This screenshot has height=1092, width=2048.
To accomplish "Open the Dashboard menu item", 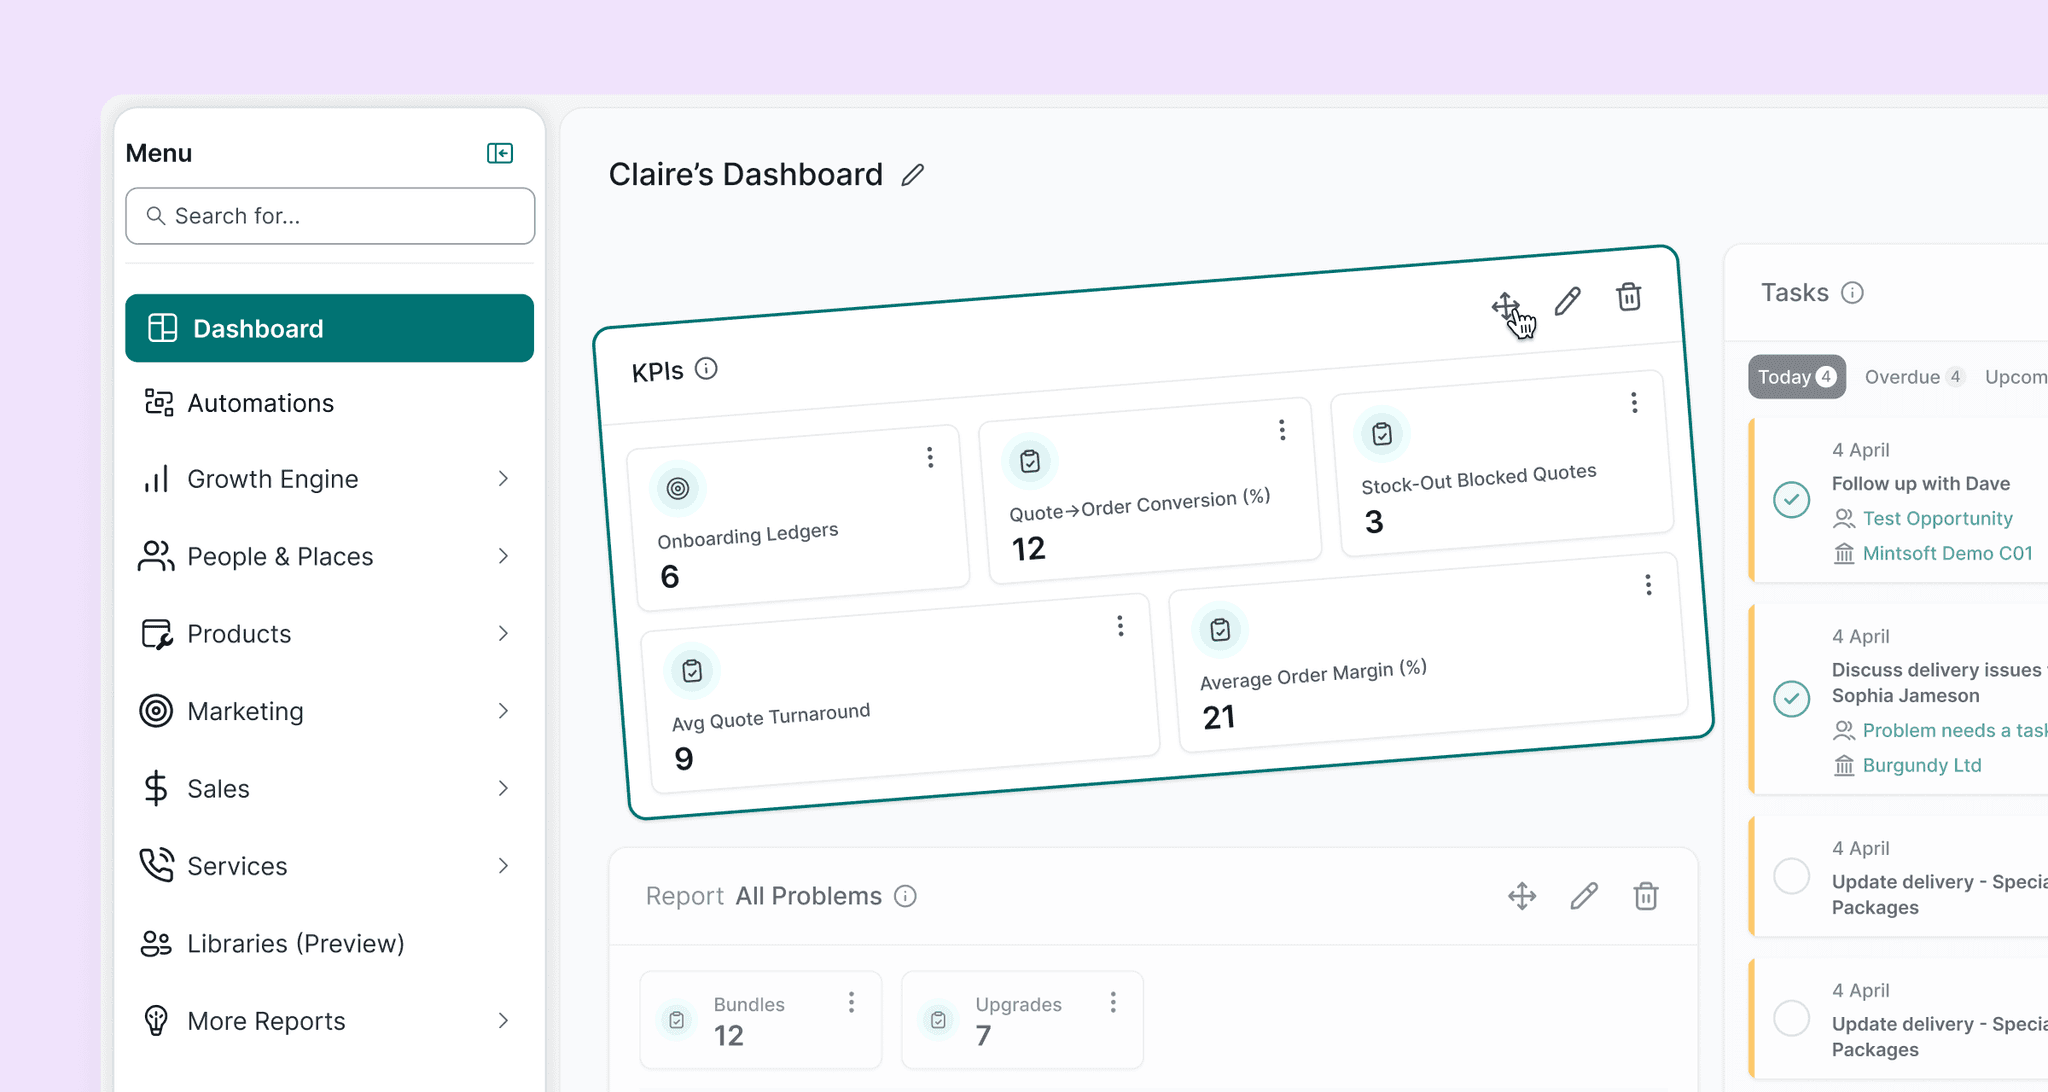I will [330, 328].
